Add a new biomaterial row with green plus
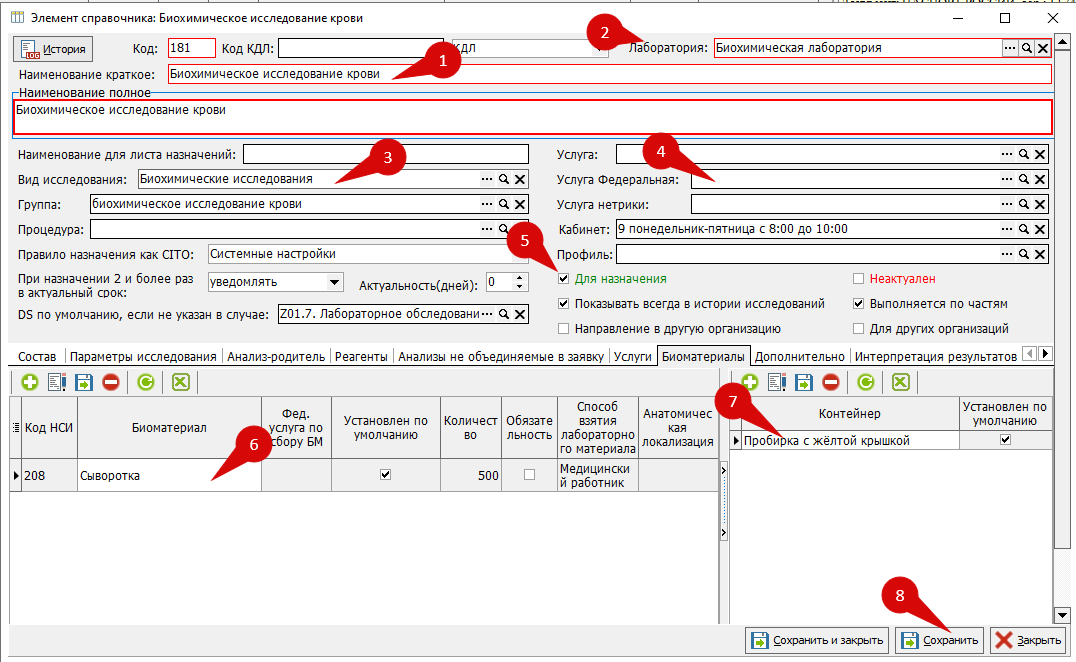Viewport: 1076px width, 662px height. coord(30,382)
